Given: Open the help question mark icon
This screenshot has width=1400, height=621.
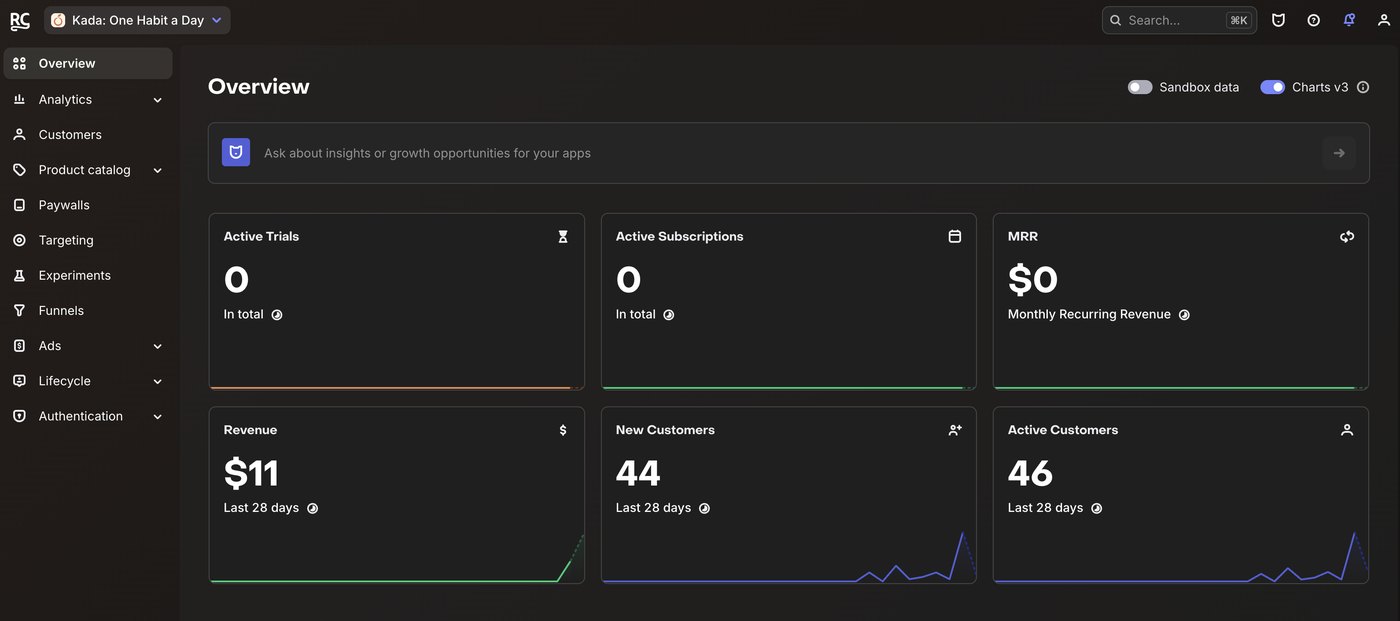Looking at the screenshot, I should coord(1314,20).
